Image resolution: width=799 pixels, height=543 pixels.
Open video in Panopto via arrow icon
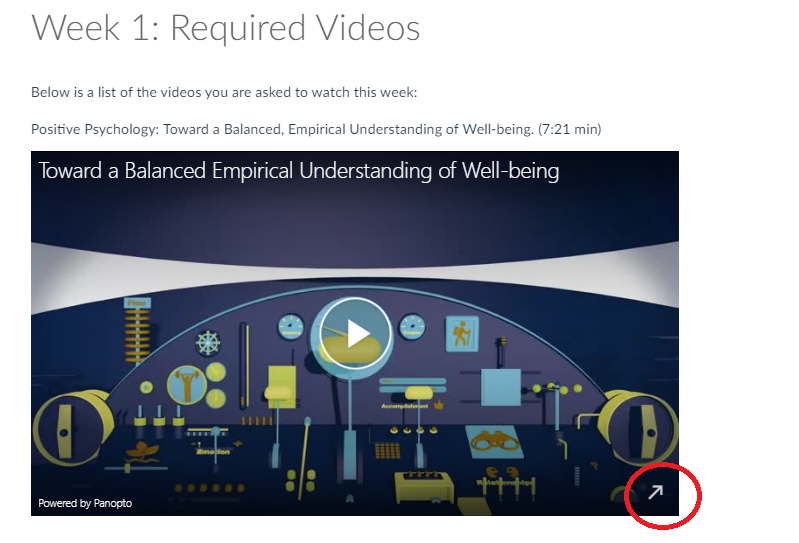click(x=655, y=492)
